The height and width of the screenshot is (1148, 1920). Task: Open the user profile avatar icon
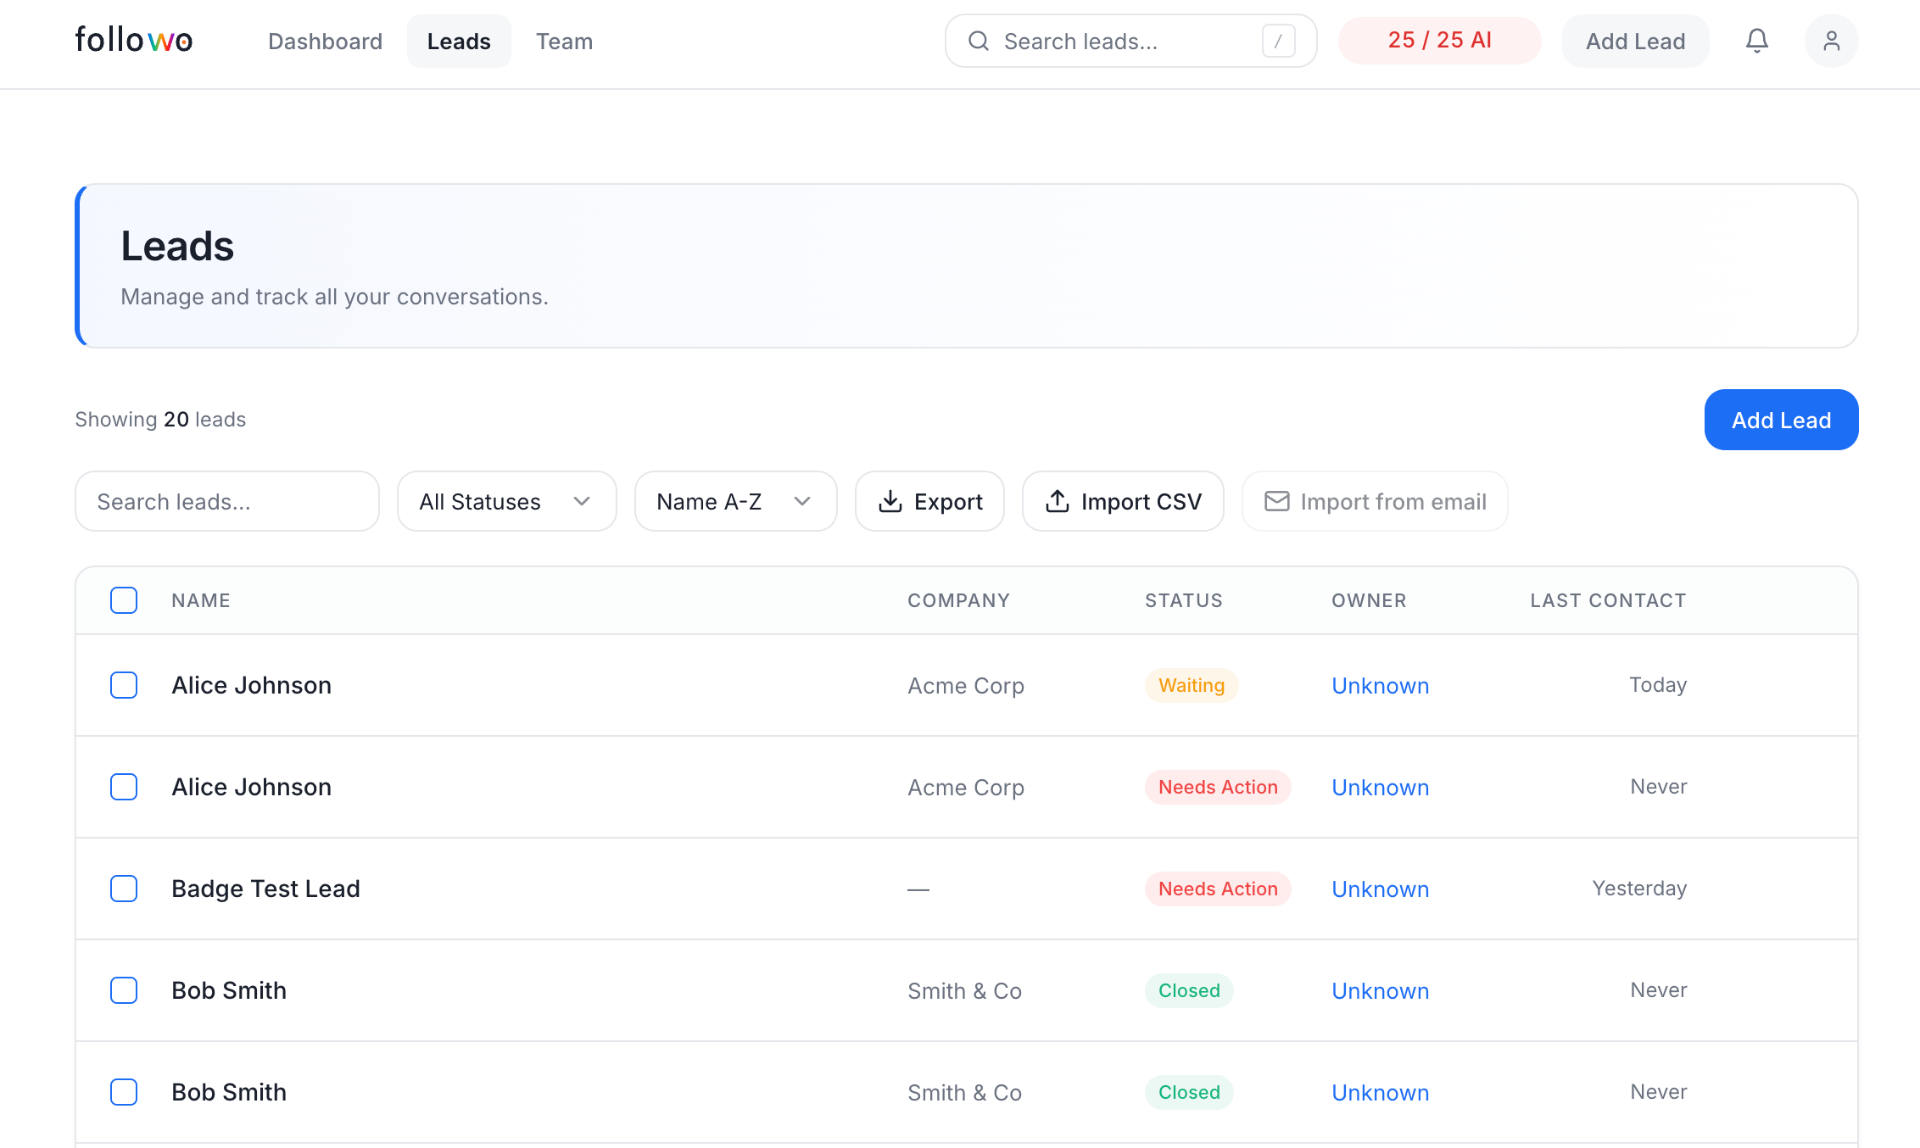[x=1831, y=41]
